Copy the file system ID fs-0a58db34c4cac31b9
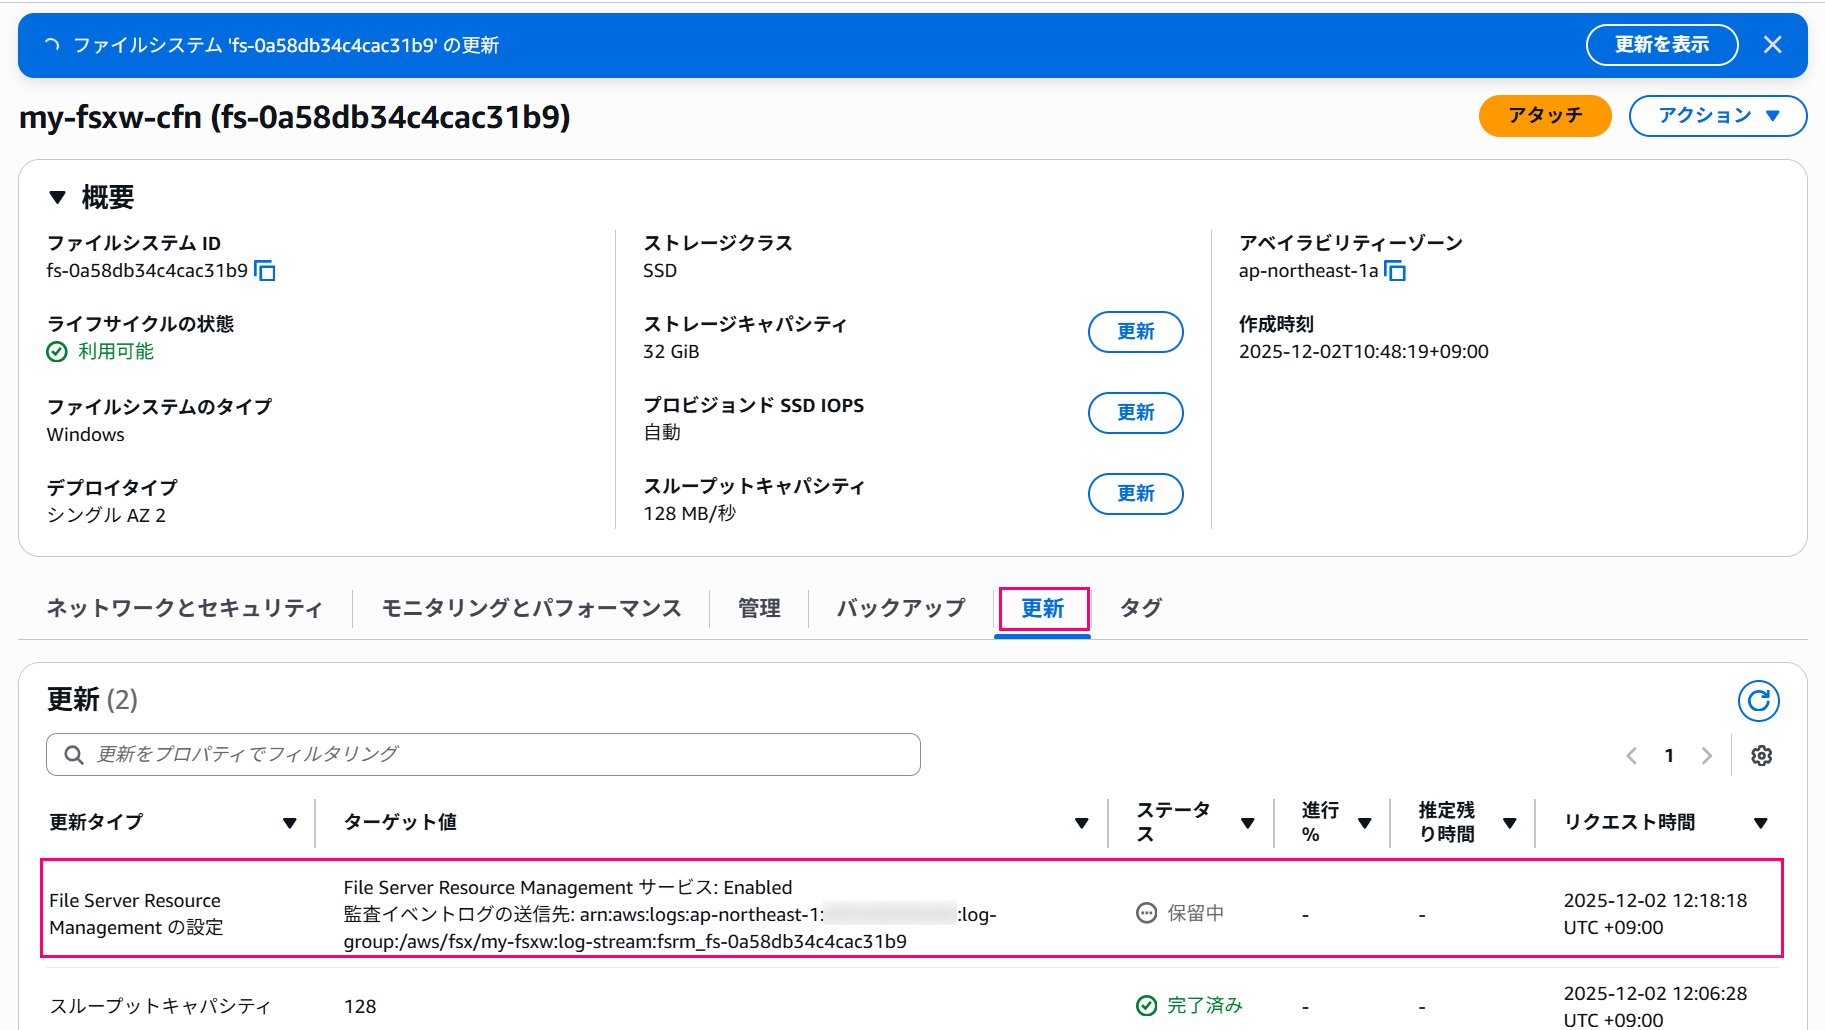The image size is (1825, 1030). [x=263, y=270]
